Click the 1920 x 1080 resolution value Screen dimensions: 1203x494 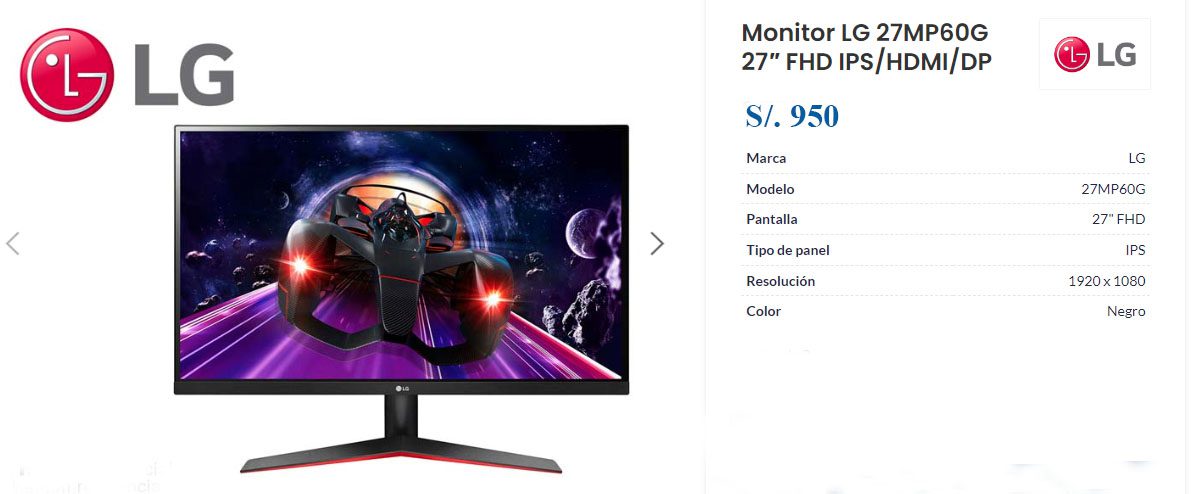coord(1106,281)
